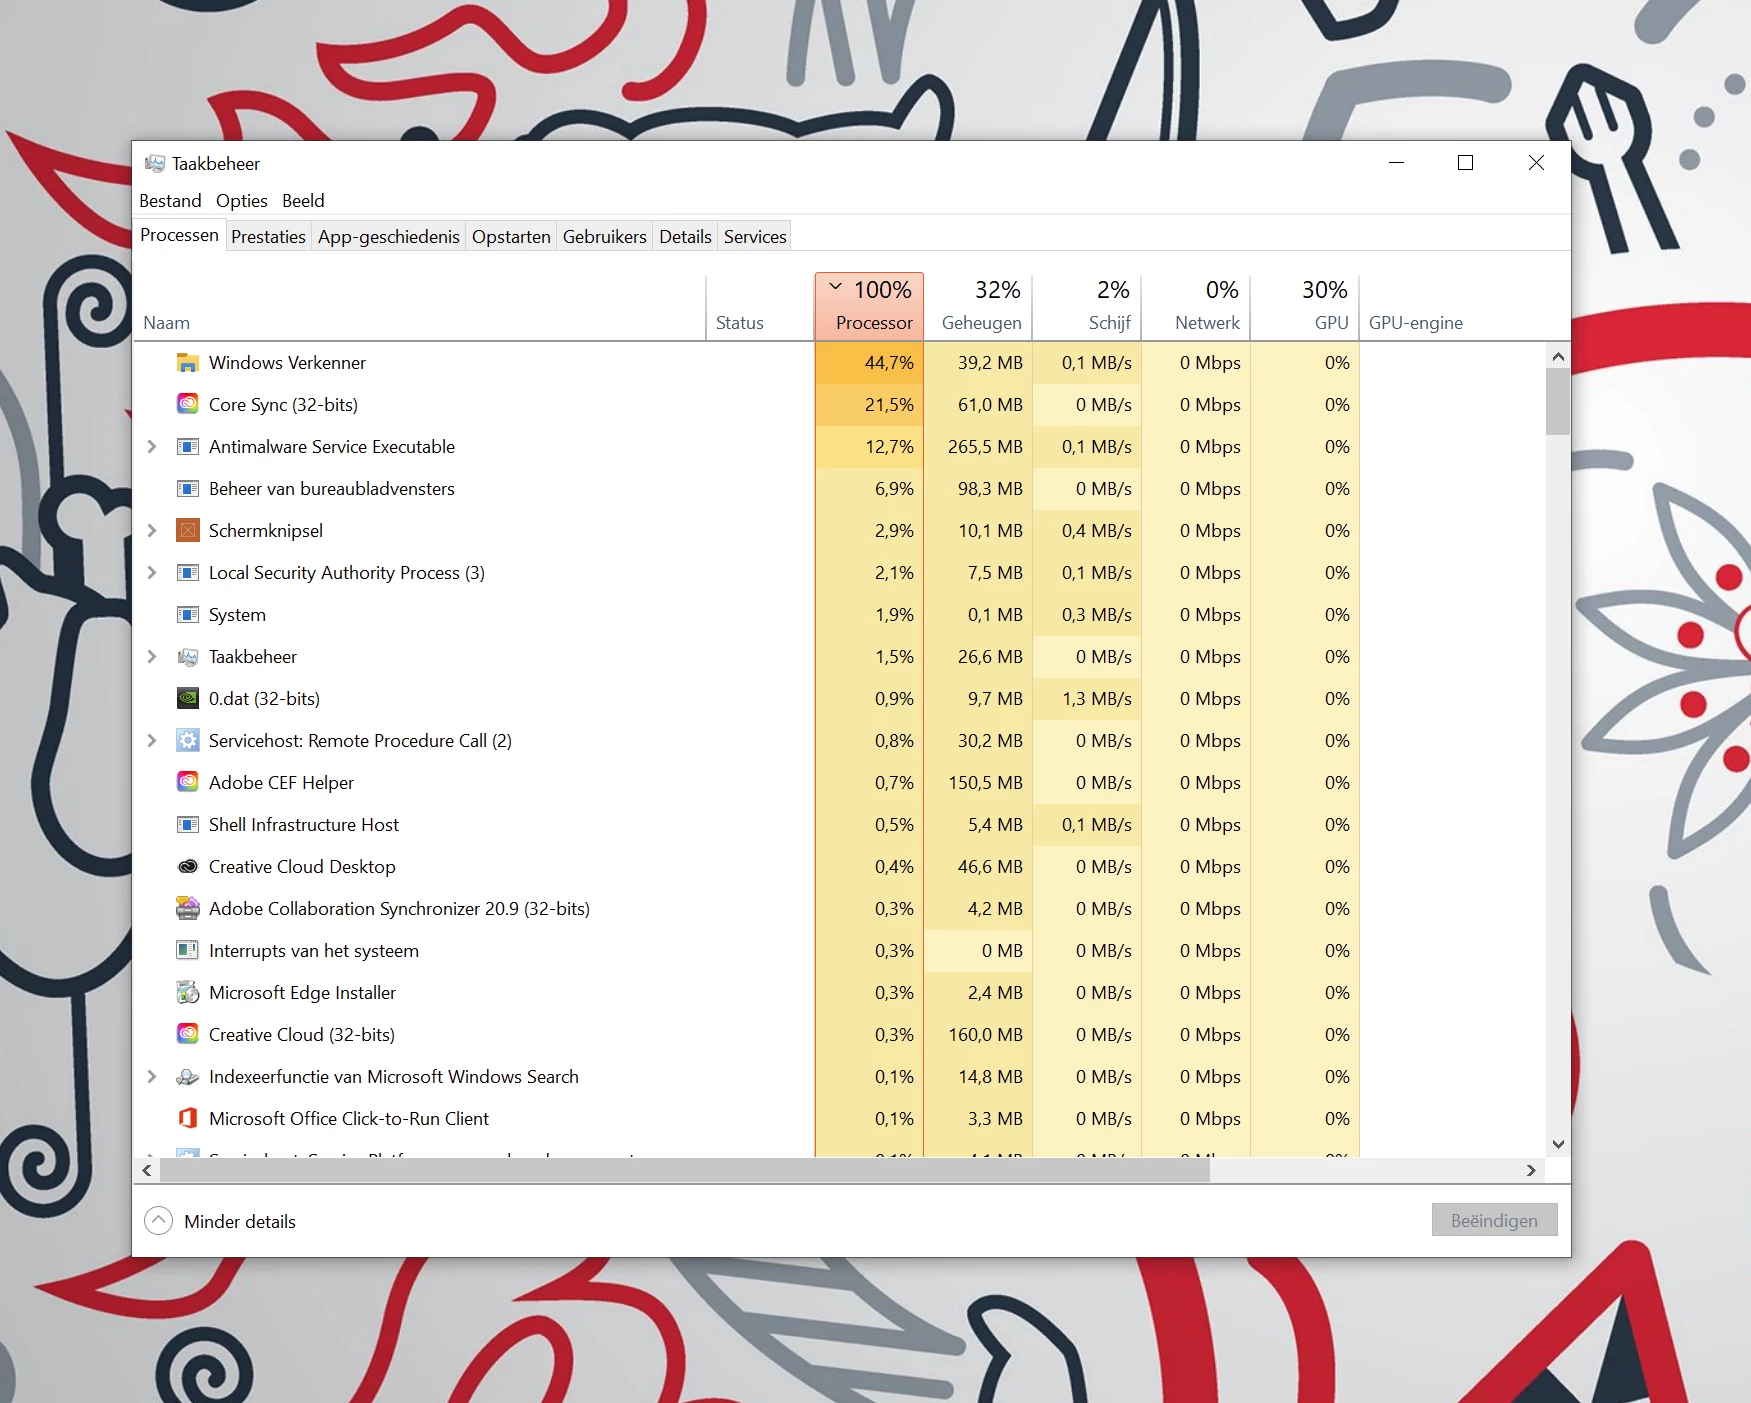1751x1403 pixels.
Task: Expand Servicehost: Remote Procedure Call group
Action: click(x=152, y=741)
